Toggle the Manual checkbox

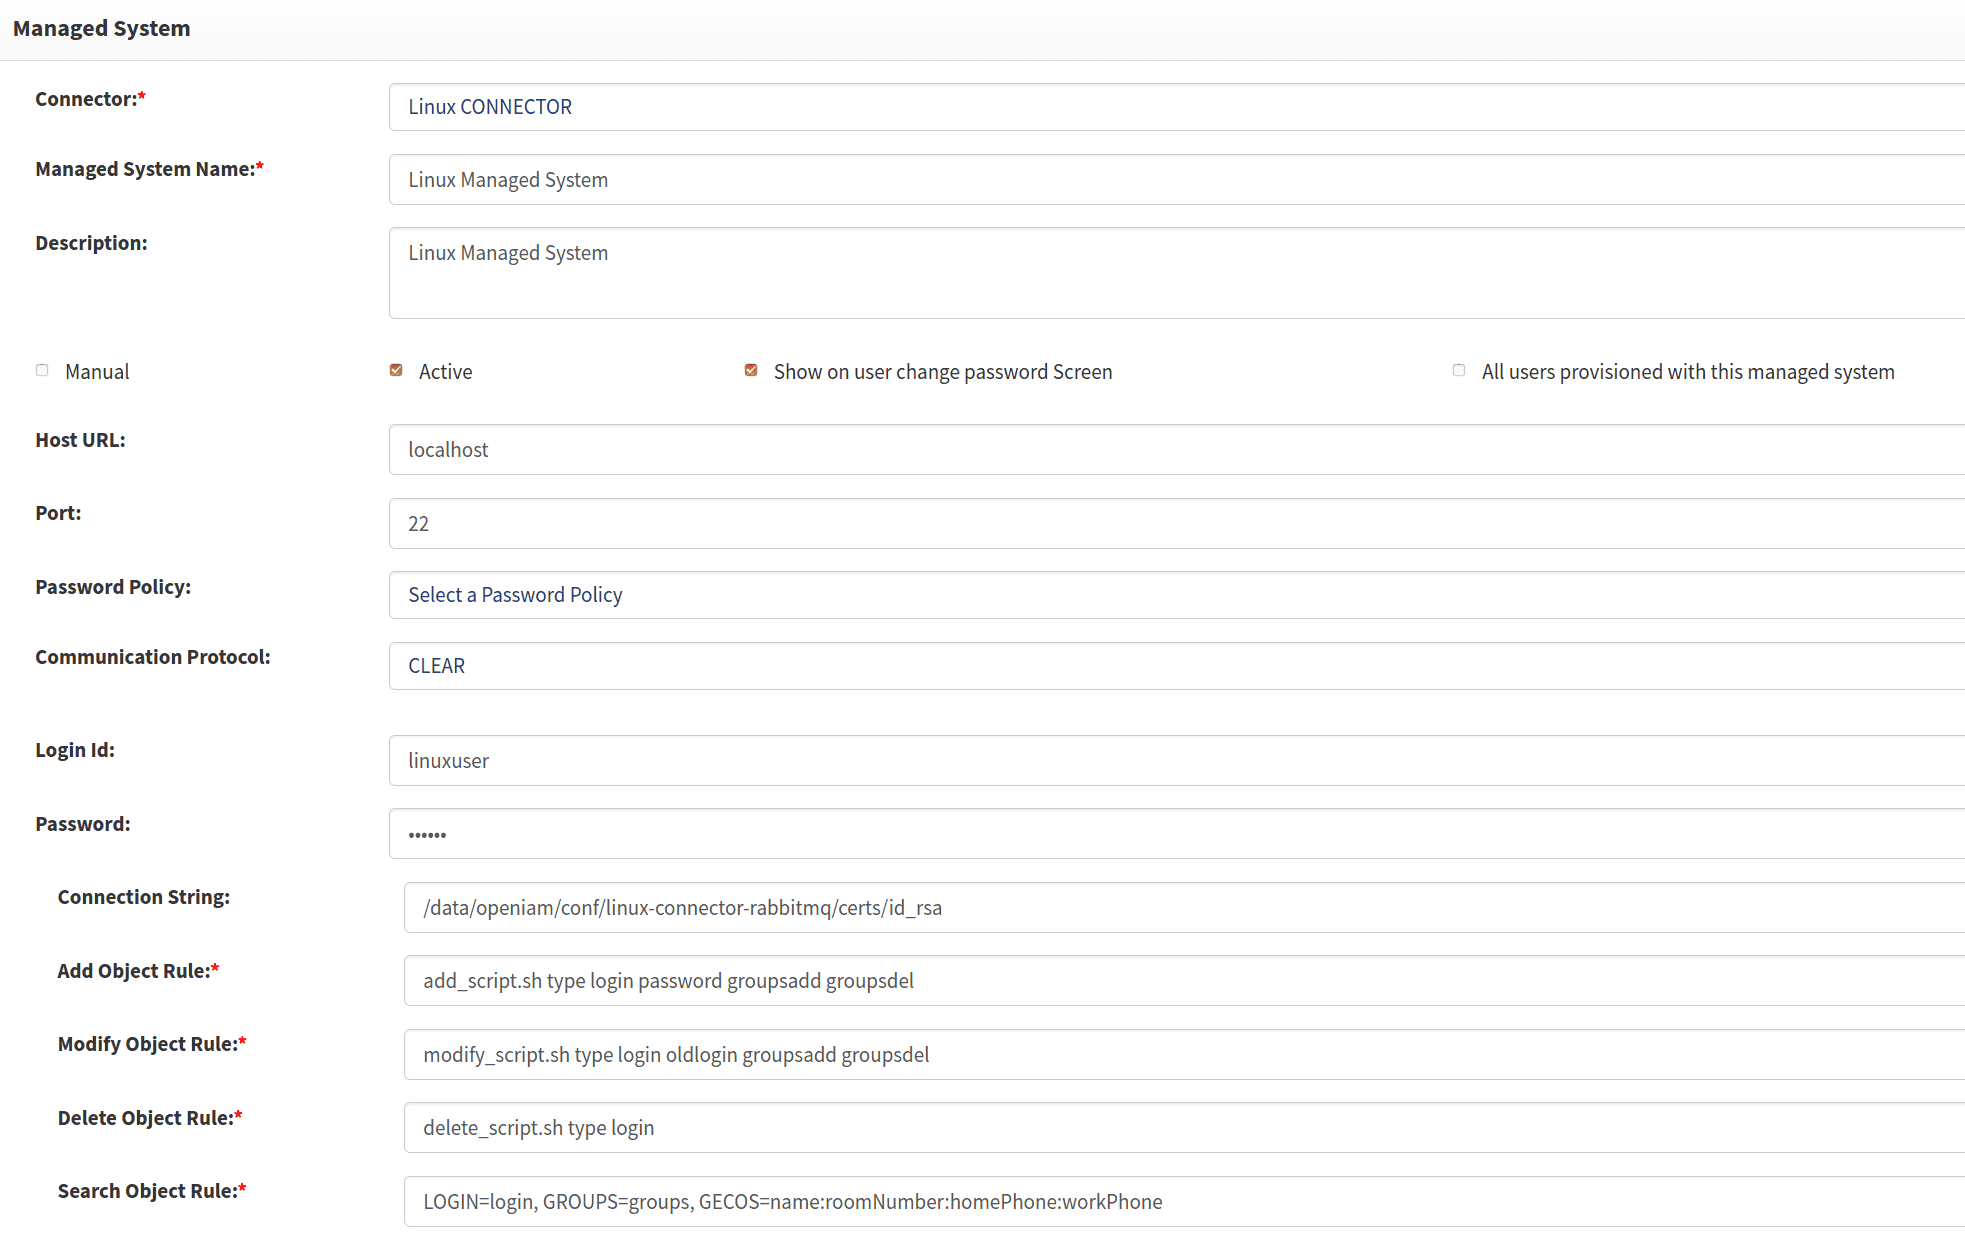click(42, 371)
